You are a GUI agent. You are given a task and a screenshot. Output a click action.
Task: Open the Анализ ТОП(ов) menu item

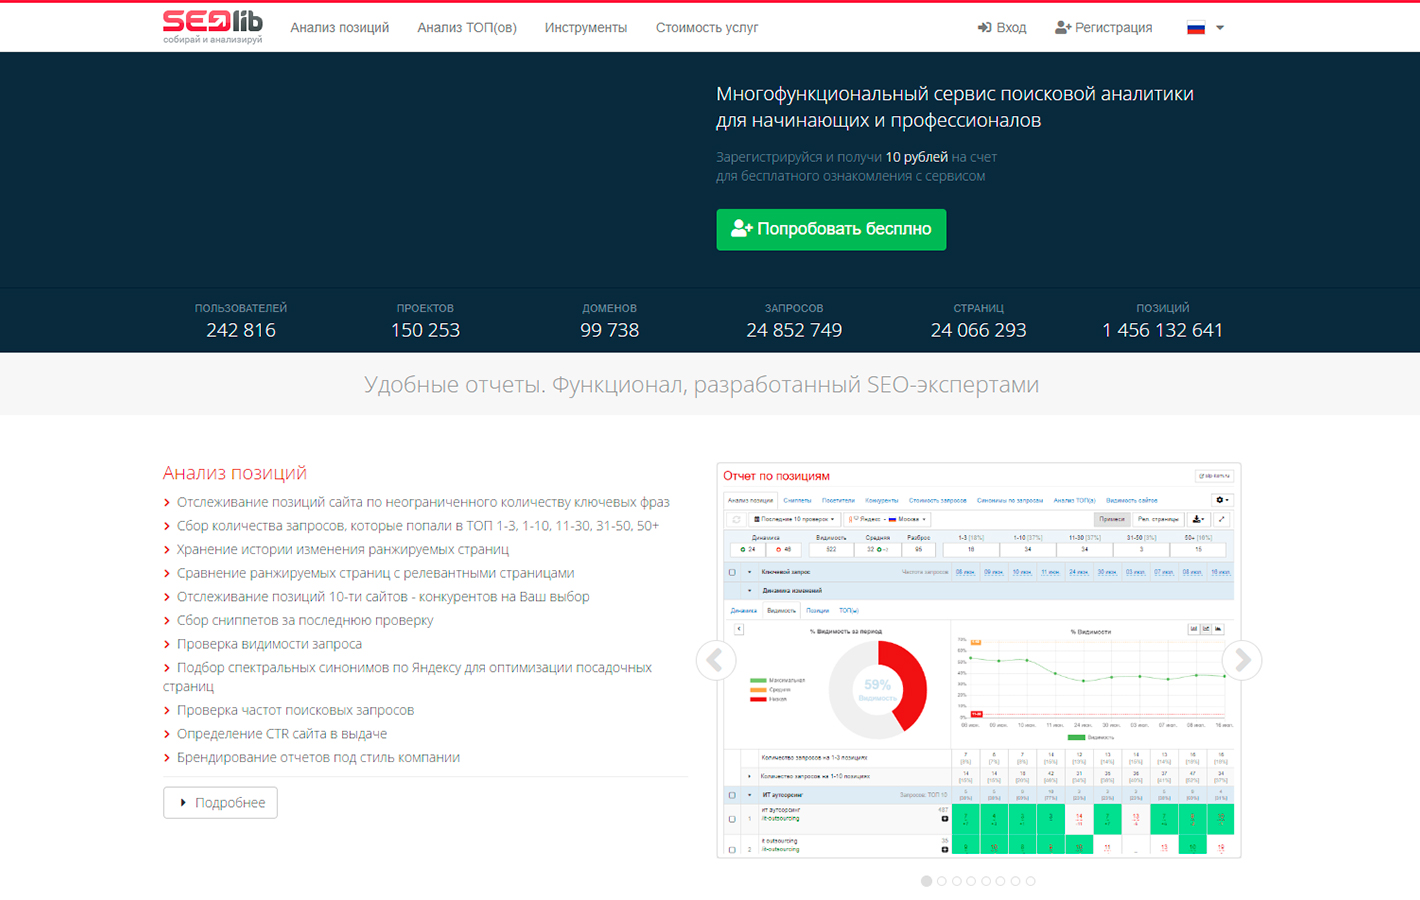click(x=467, y=28)
